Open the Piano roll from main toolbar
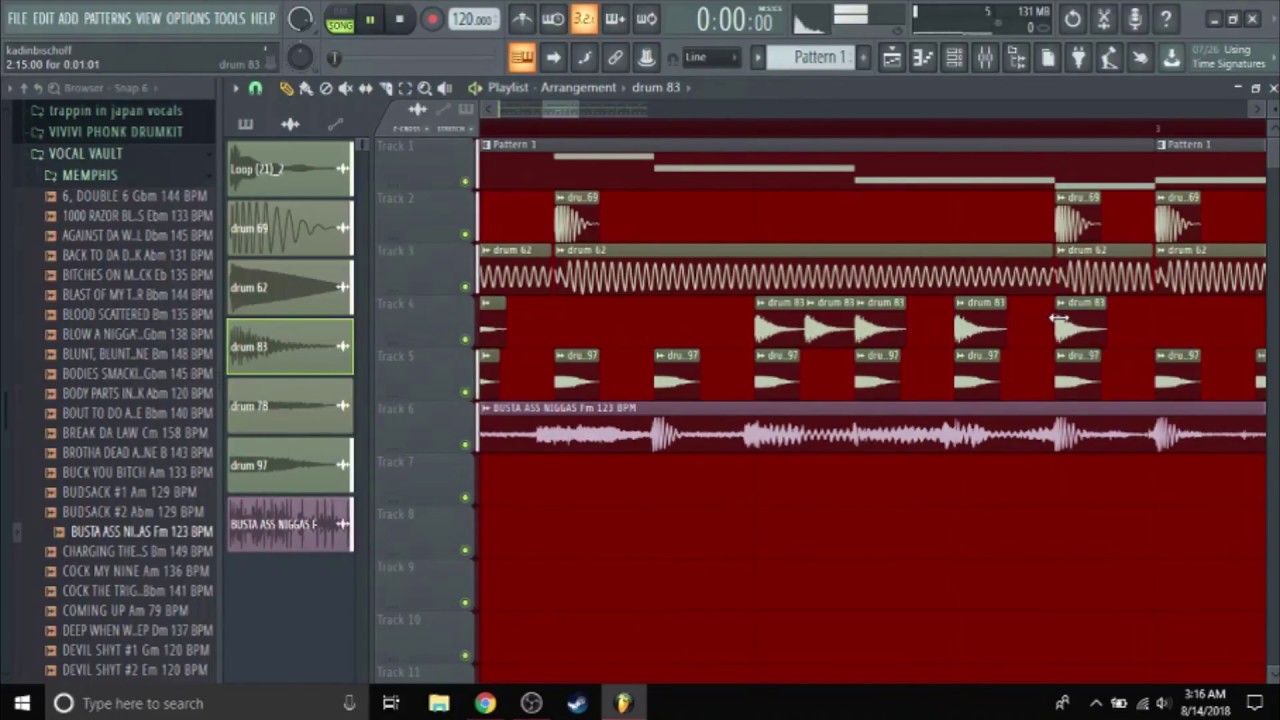The width and height of the screenshot is (1280, 720). (922, 58)
